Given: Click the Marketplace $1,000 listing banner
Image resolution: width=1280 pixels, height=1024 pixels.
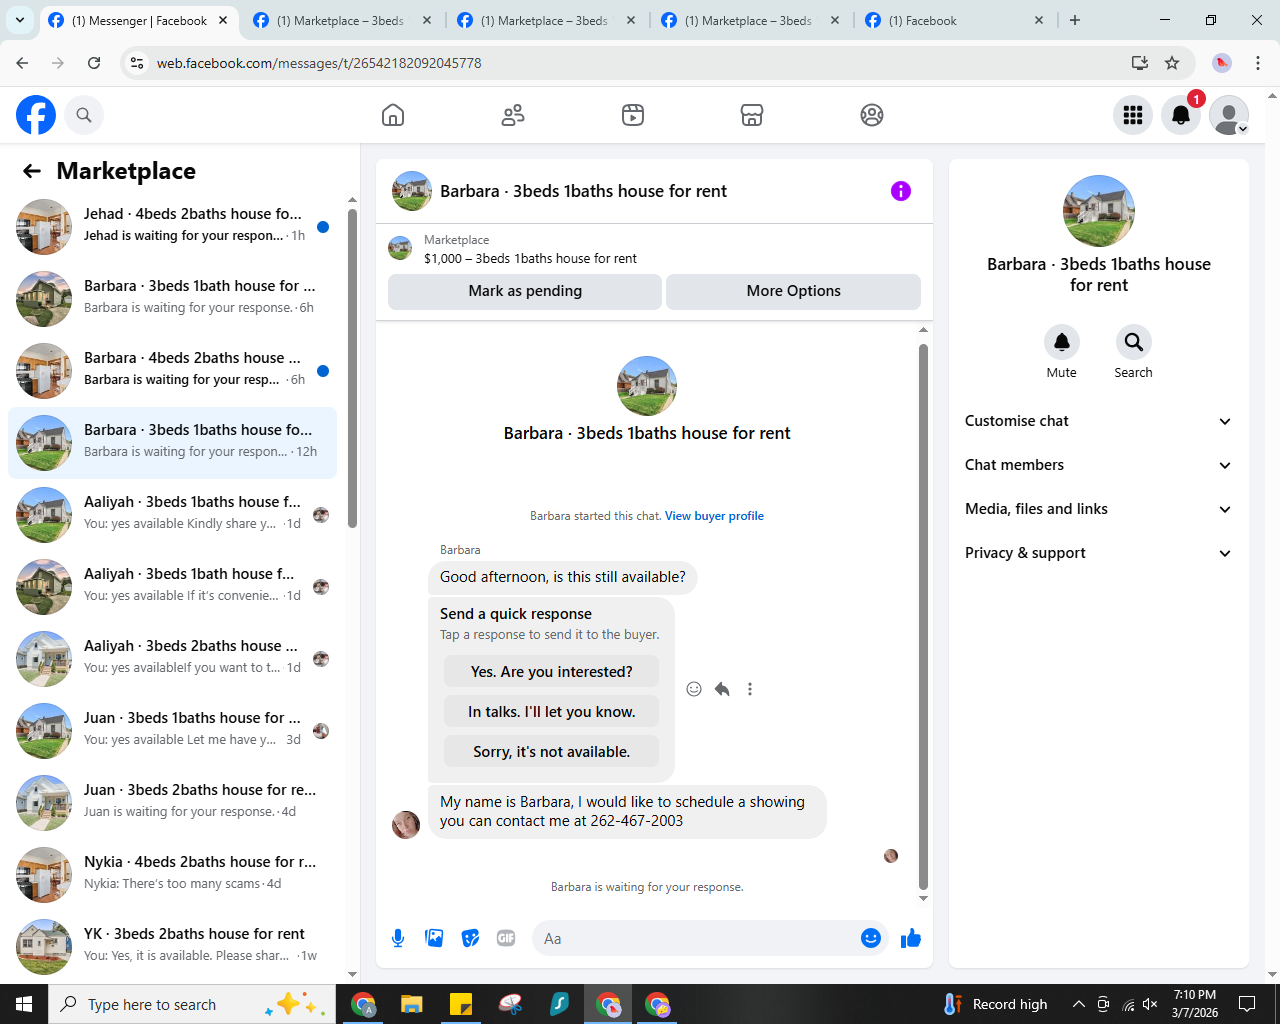Looking at the screenshot, I should coord(654,249).
